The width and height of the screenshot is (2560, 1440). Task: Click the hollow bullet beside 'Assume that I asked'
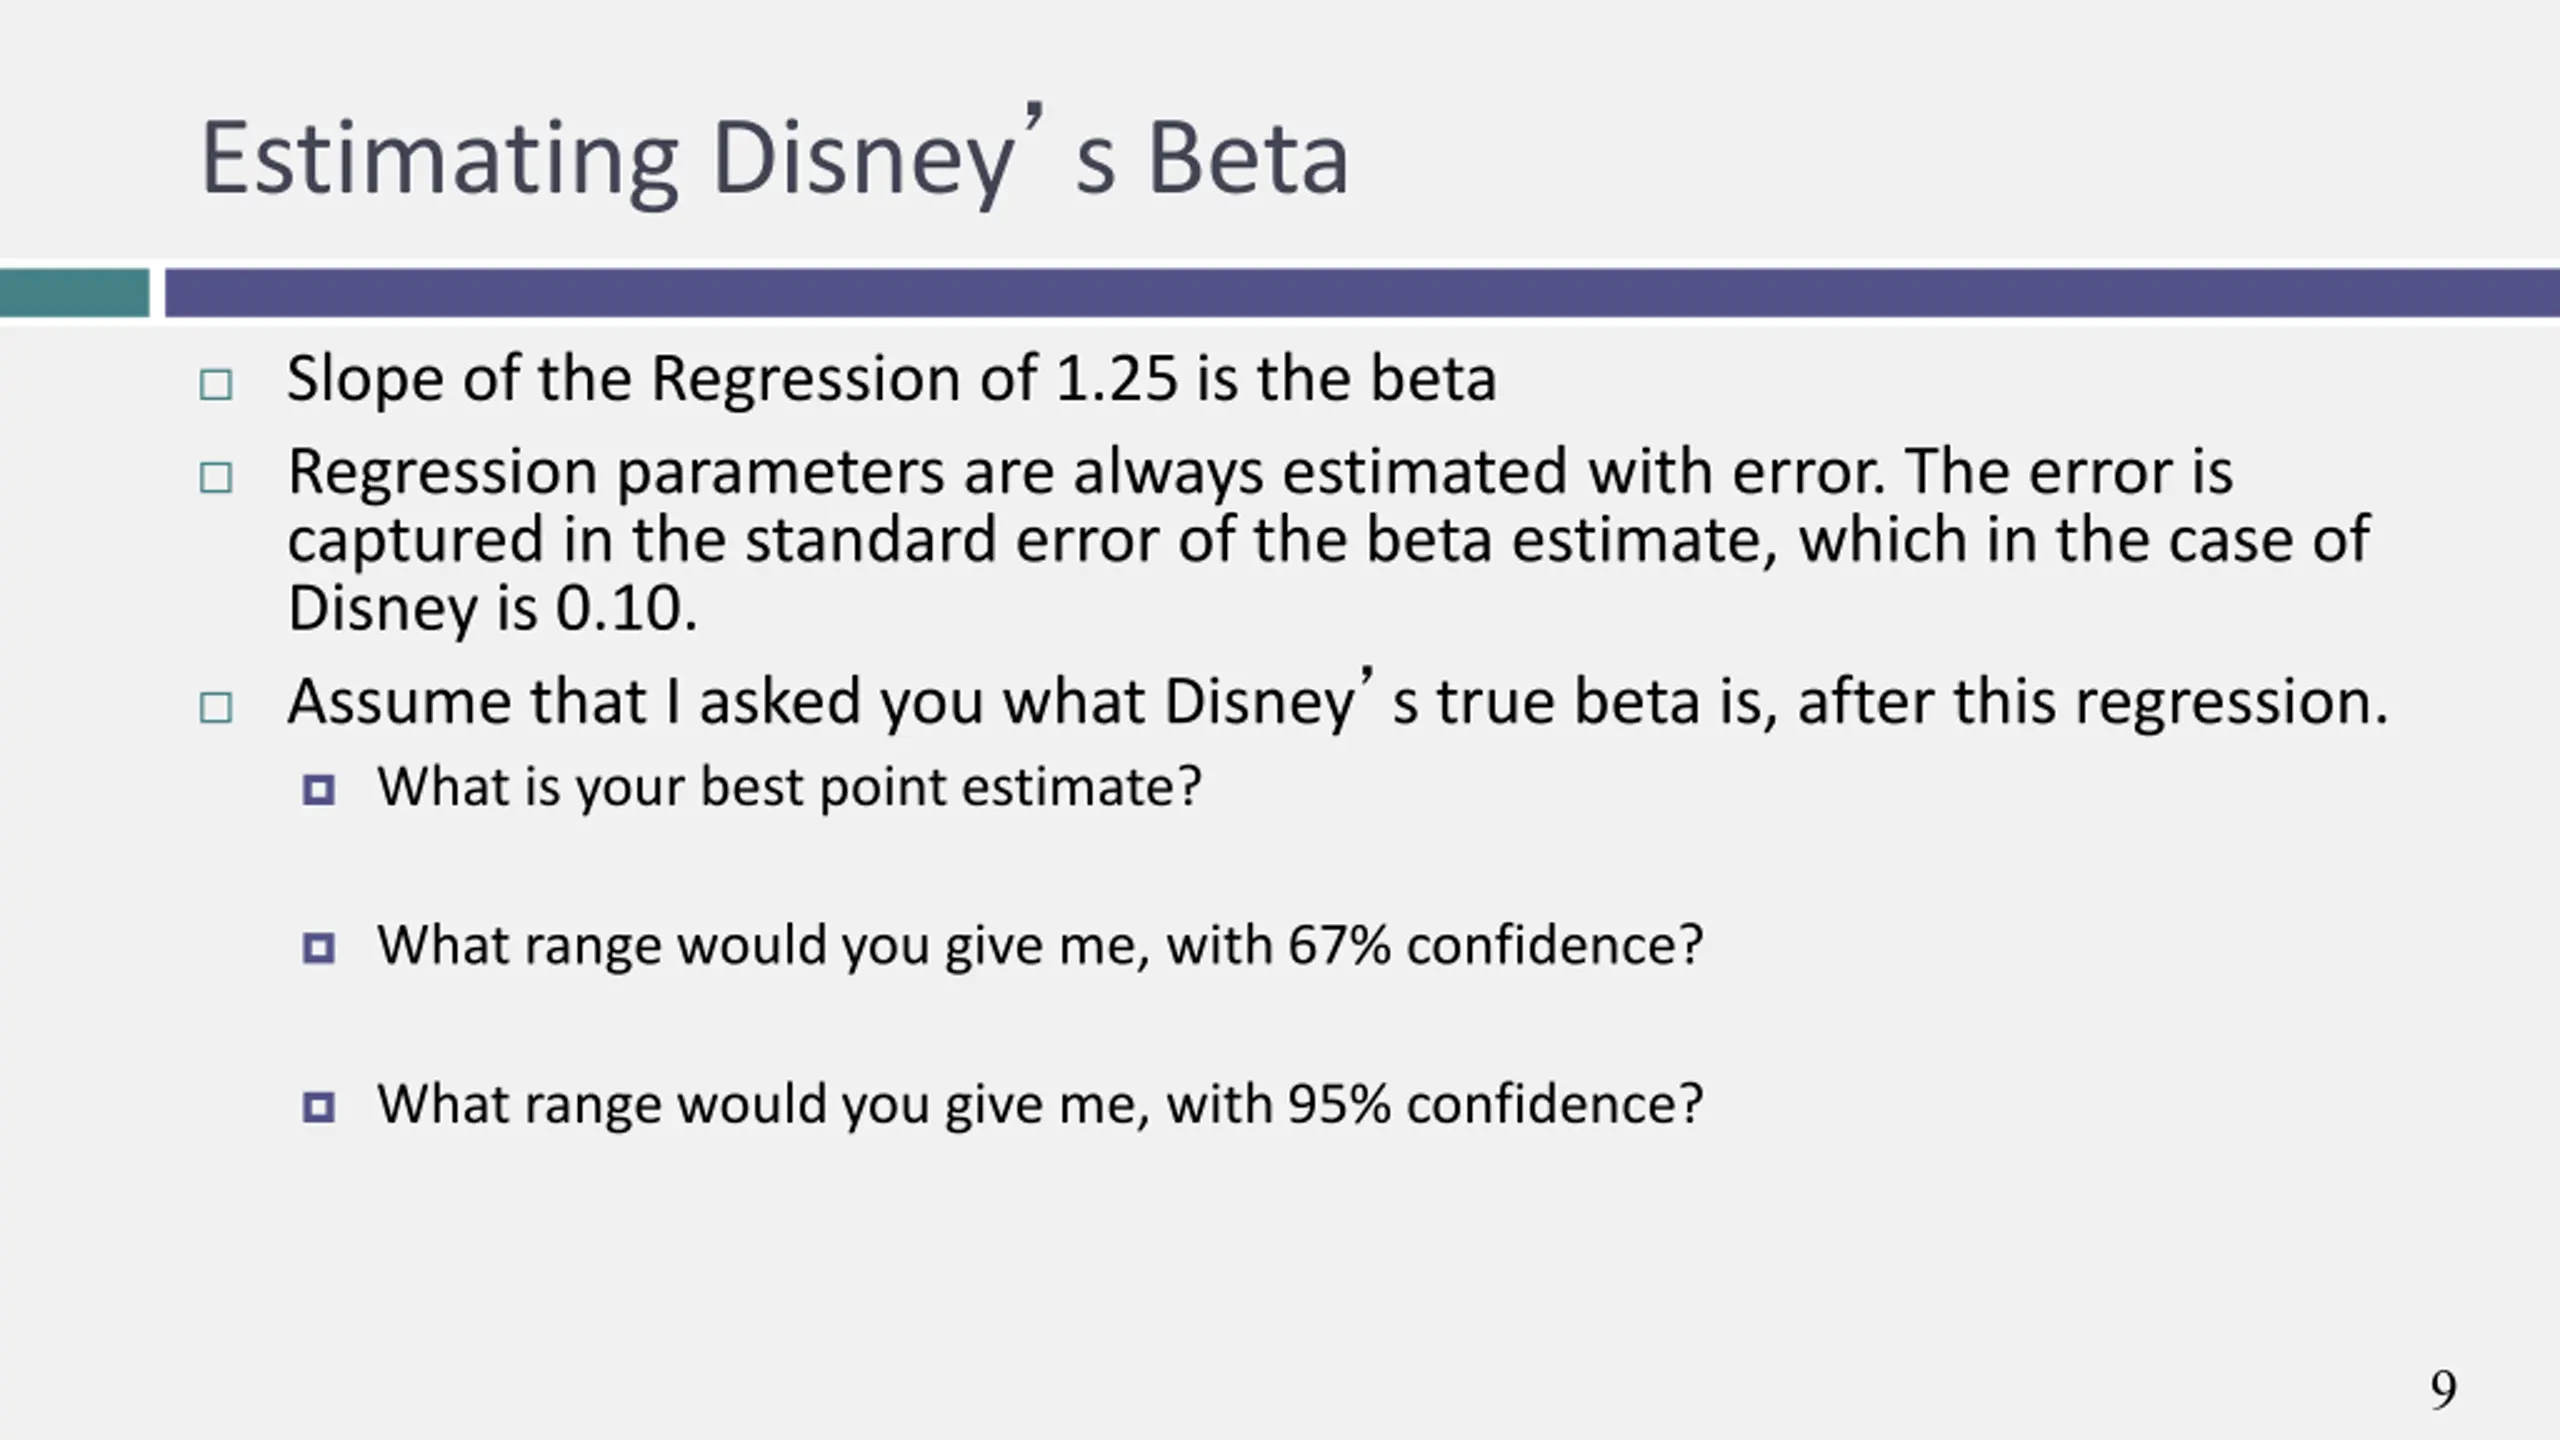[216, 707]
